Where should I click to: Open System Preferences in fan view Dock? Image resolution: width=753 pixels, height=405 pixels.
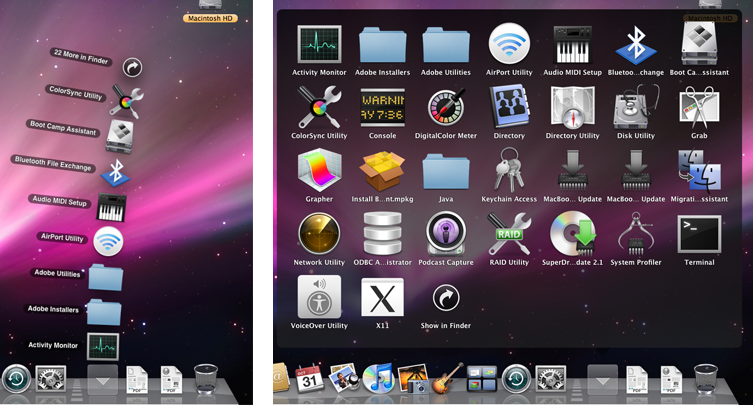click(50, 379)
